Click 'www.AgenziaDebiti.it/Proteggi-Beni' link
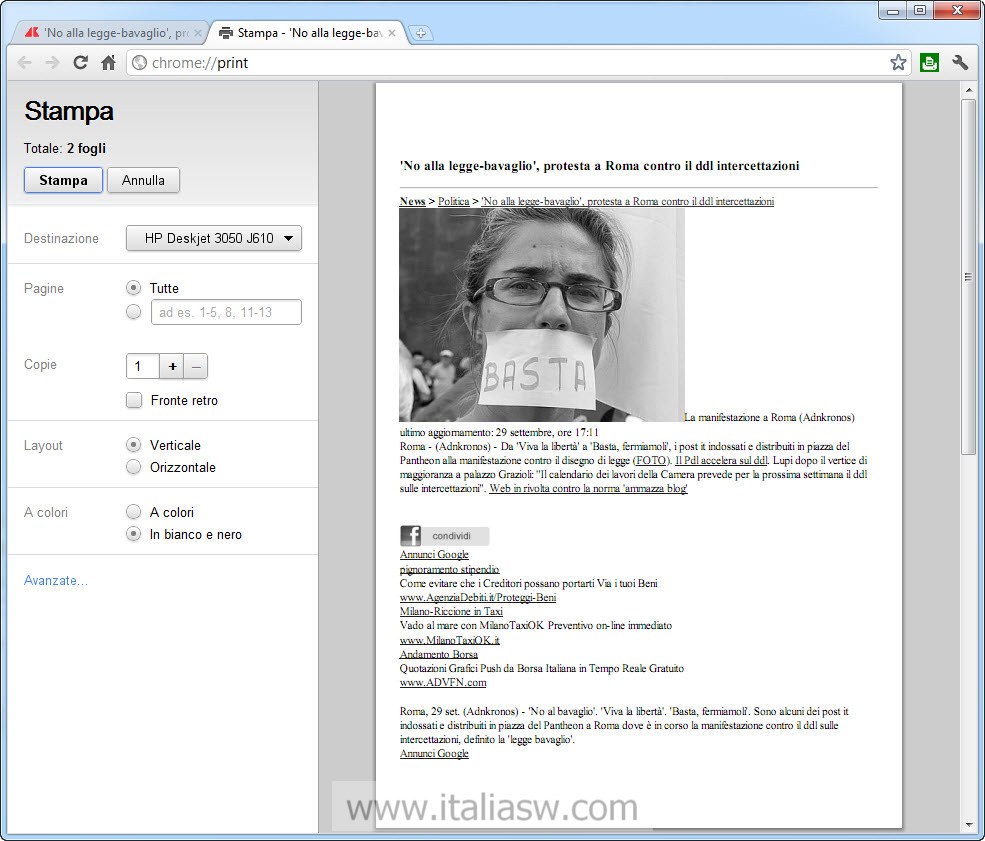Viewport: 985px width, 841px height. click(x=477, y=597)
